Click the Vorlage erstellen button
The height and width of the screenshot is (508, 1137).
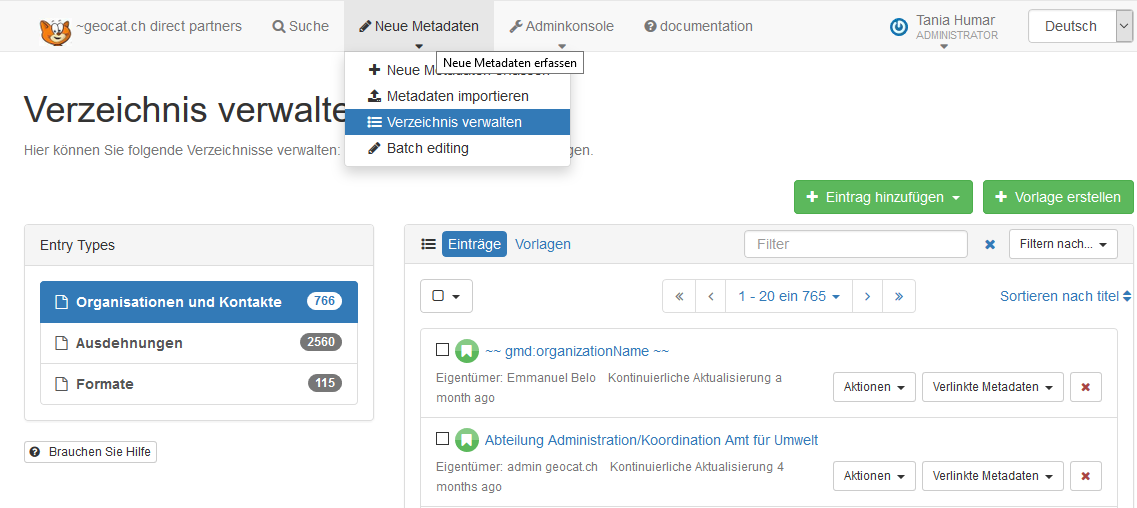point(1058,197)
